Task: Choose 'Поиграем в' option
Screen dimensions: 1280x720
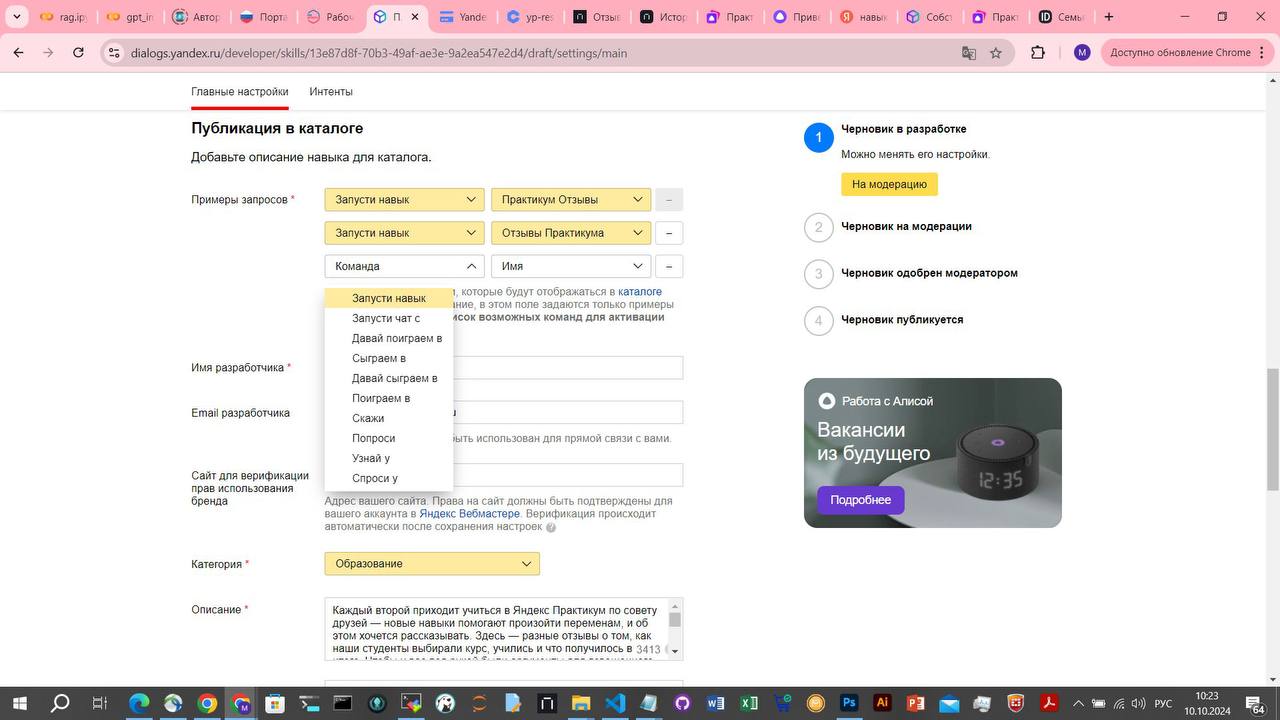Action: pos(389,398)
